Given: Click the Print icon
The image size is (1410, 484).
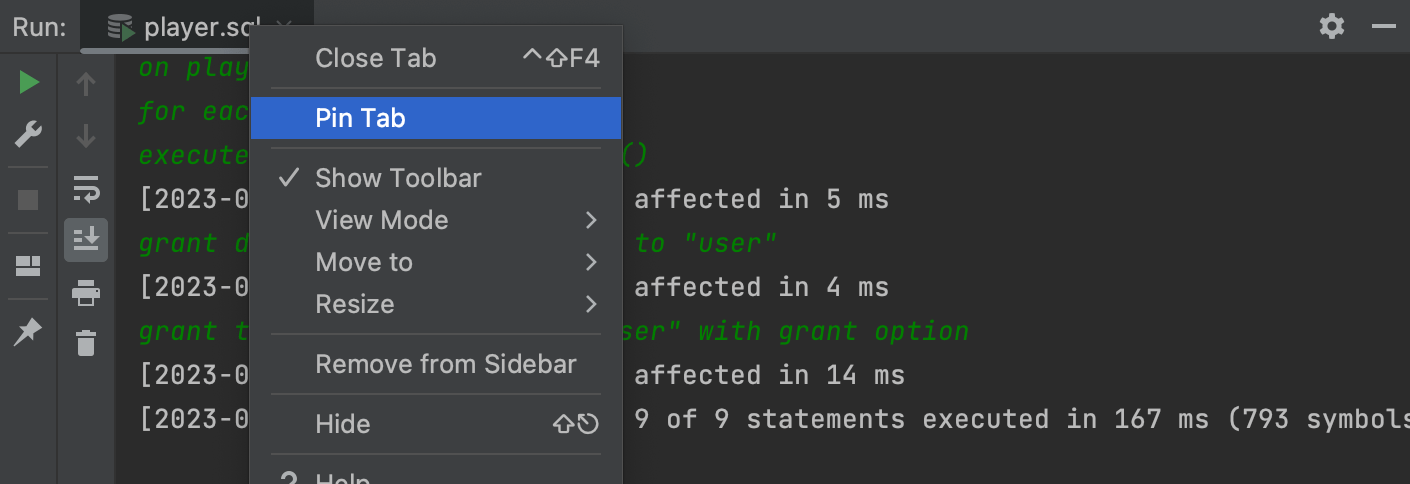Looking at the screenshot, I should [86, 294].
